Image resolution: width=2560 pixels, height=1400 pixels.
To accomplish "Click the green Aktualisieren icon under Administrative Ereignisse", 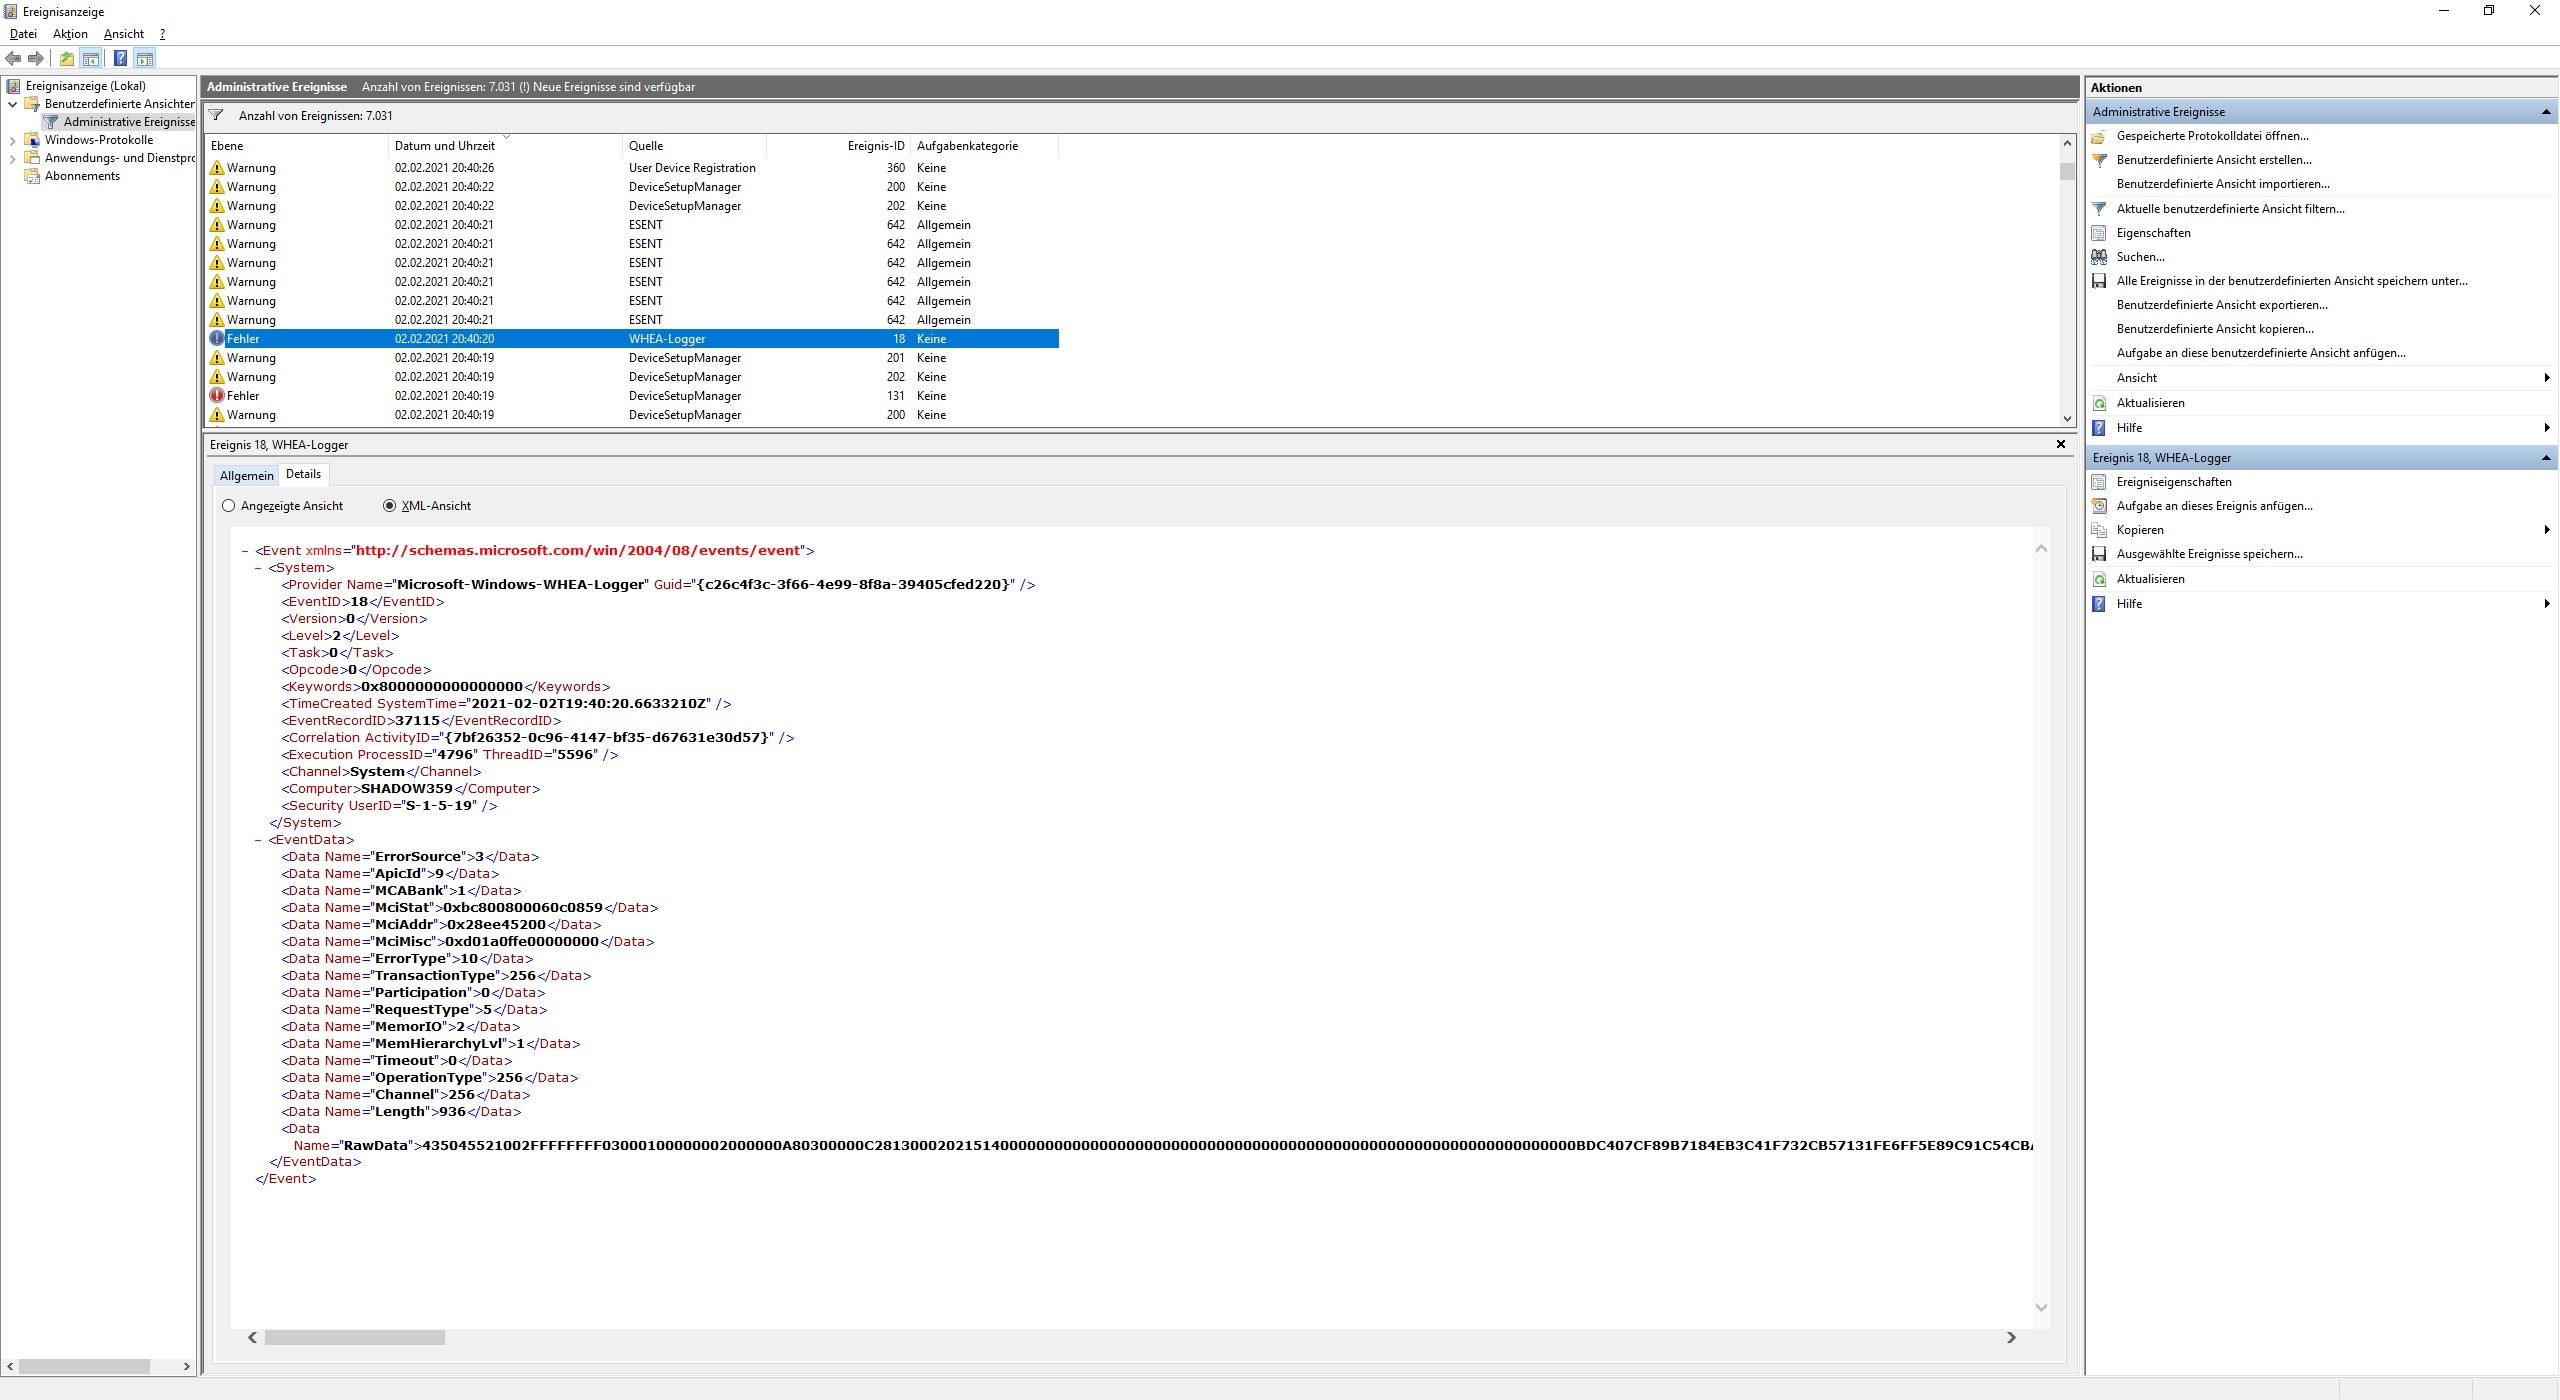I will pos(2099,403).
